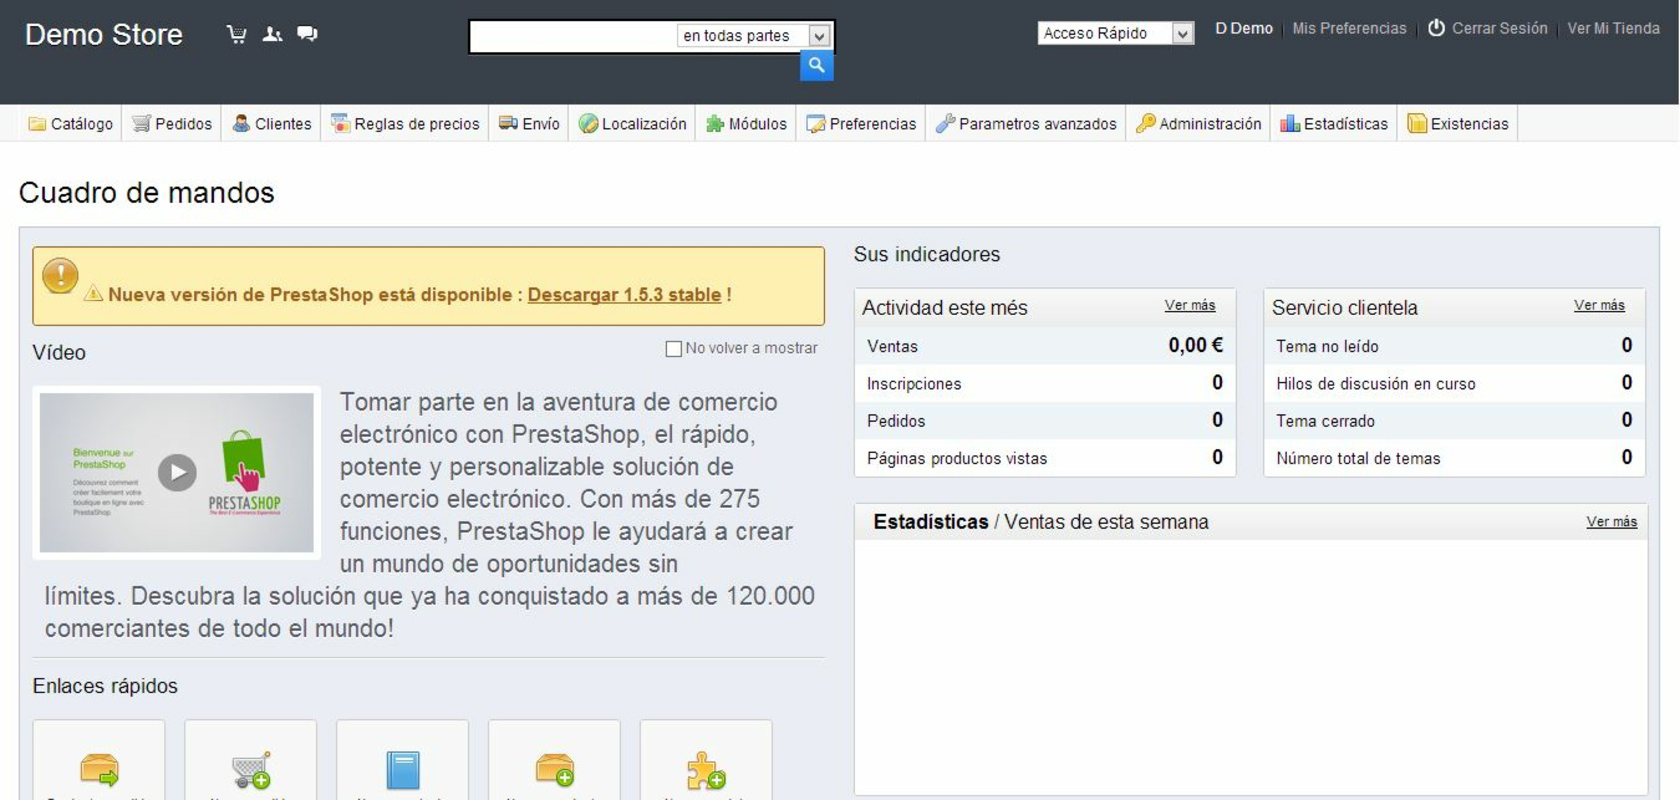Open Ver Mi Tienda link
The width and height of the screenshot is (1680, 800).
[1613, 29]
